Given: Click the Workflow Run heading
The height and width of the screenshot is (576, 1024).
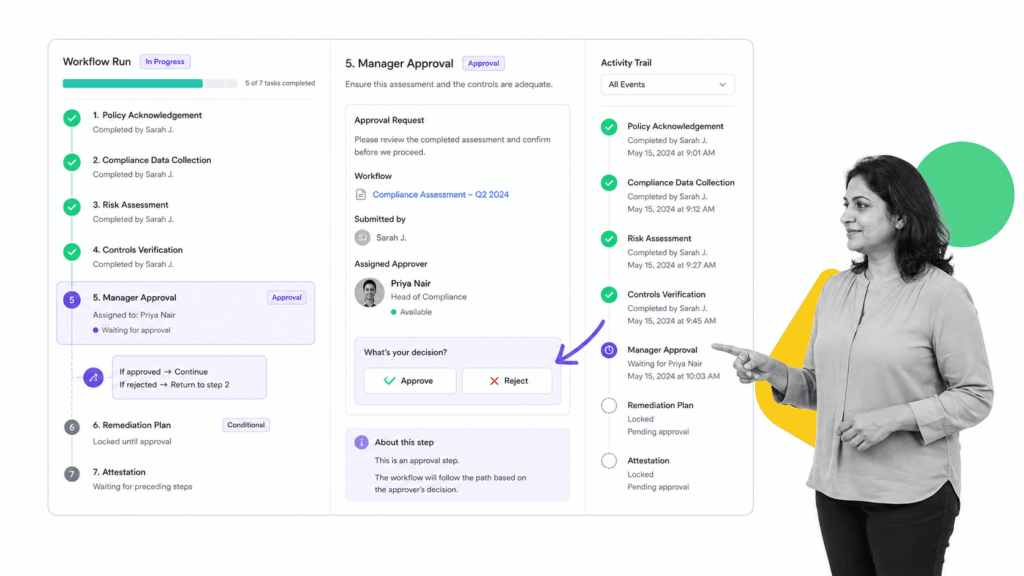Looking at the screenshot, I should (x=97, y=61).
